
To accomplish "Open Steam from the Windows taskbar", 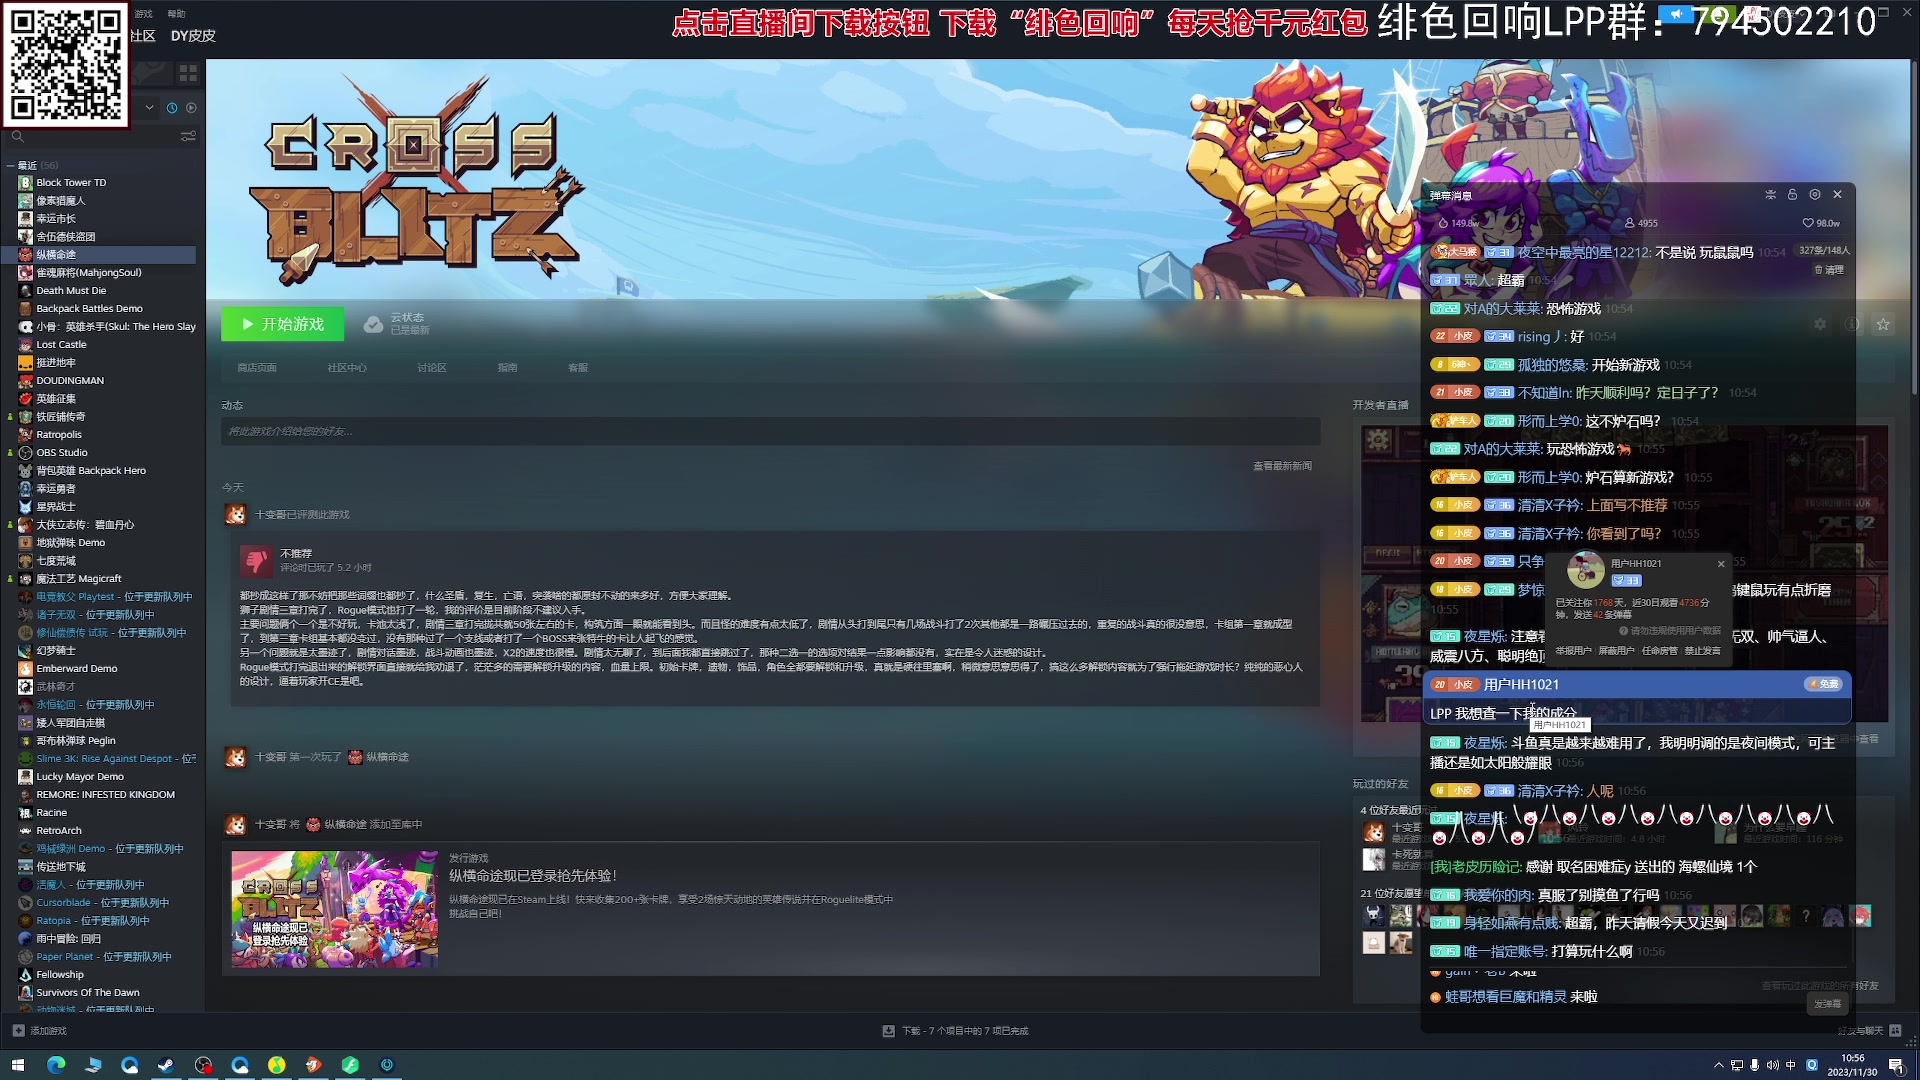I will tap(166, 1065).
